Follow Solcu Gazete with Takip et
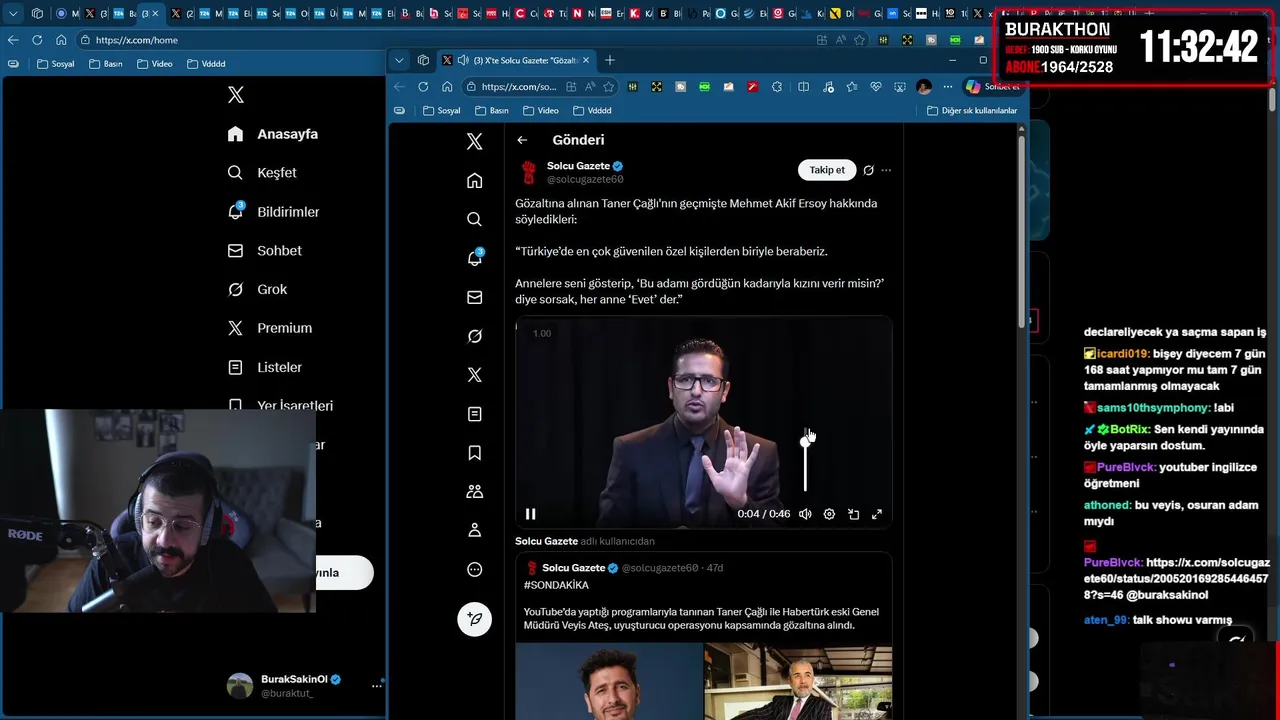Viewport: 1280px width, 720px height. 827,170
